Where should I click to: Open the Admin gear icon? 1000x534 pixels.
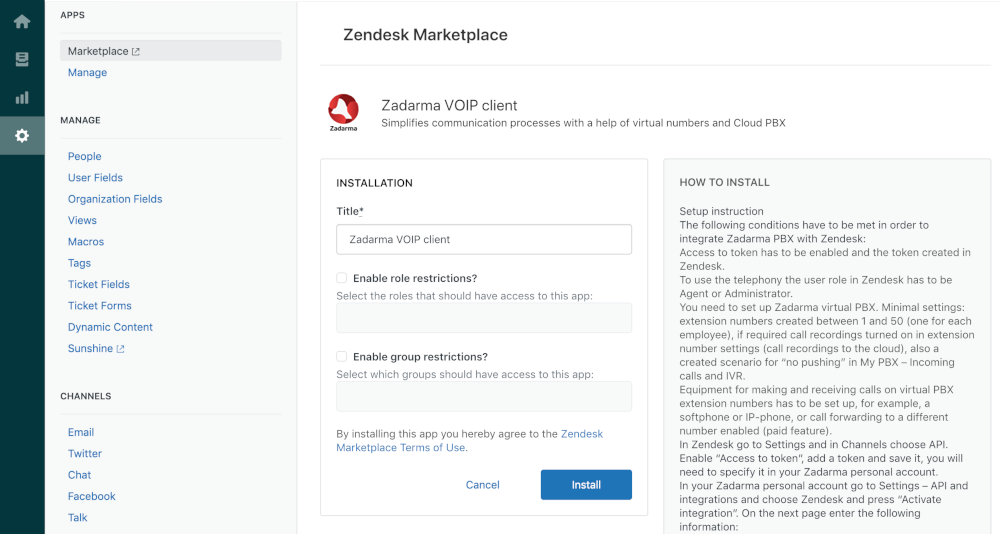pyautogui.click(x=22, y=135)
